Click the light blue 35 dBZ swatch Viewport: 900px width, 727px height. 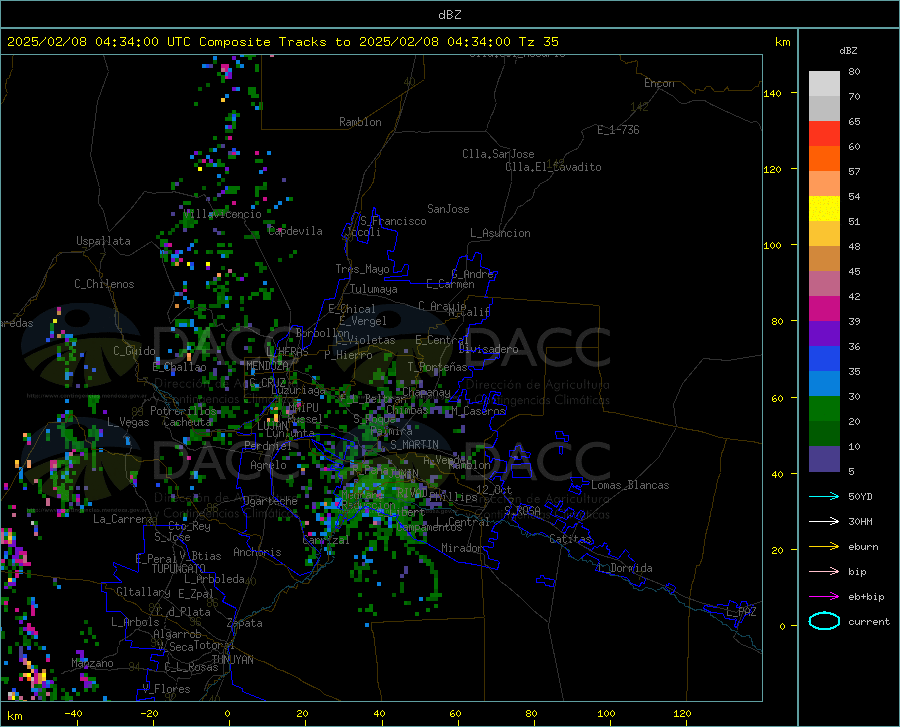point(824,384)
